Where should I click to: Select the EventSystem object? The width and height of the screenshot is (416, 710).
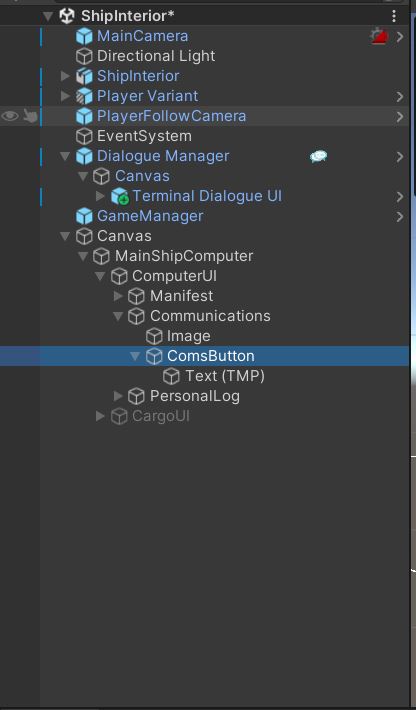coord(144,136)
